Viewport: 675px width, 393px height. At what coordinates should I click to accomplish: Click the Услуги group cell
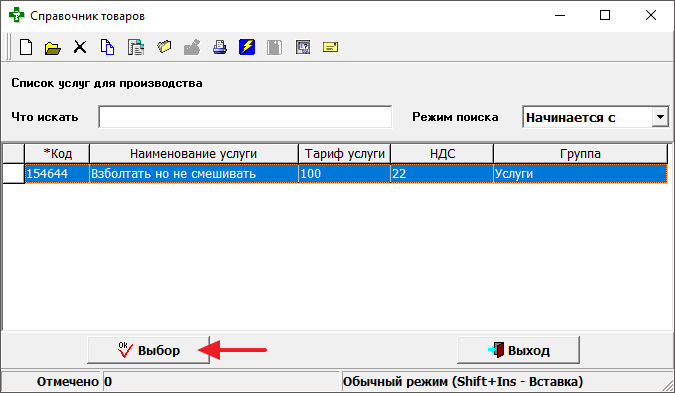pos(580,173)
